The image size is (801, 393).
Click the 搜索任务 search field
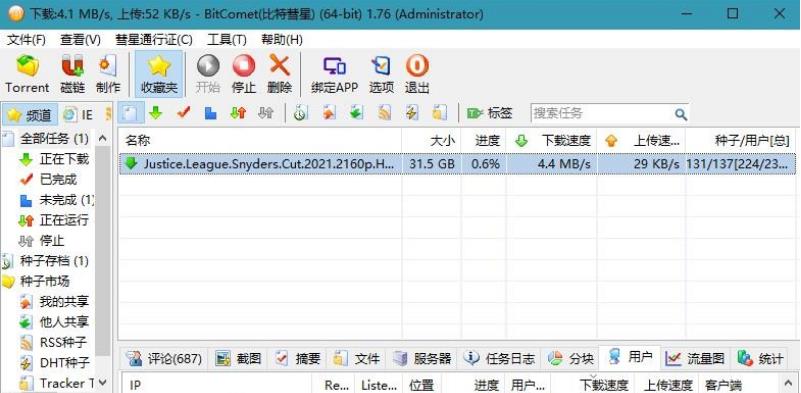point(602,113)
